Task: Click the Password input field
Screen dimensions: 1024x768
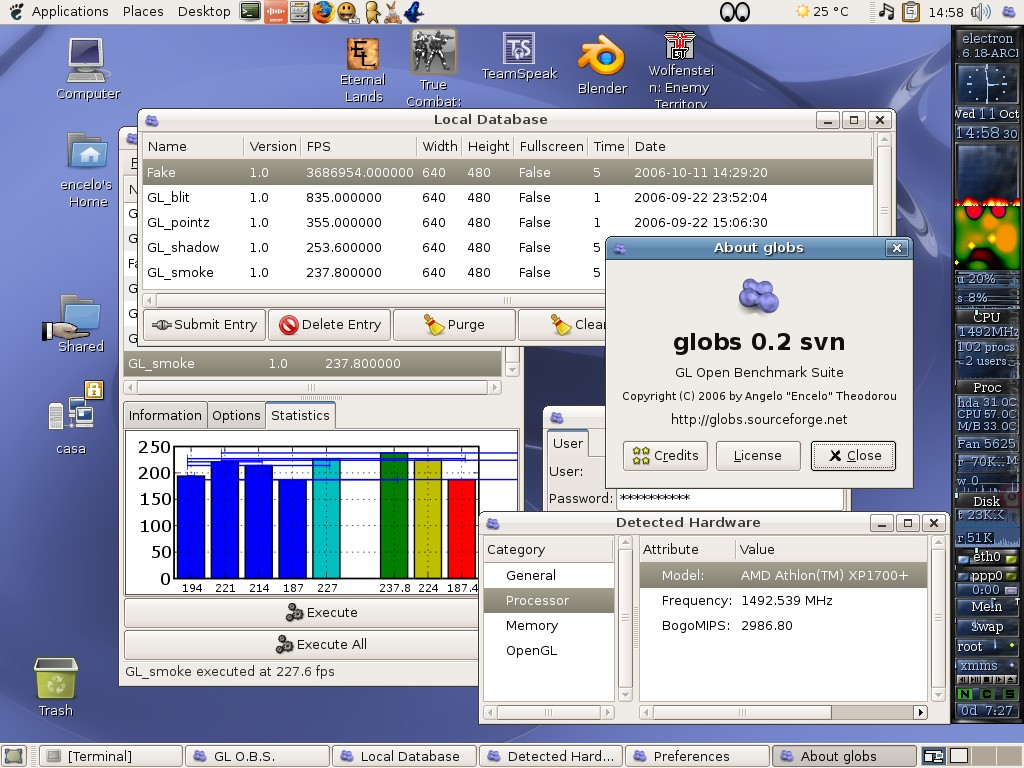Action: [730, 498]
